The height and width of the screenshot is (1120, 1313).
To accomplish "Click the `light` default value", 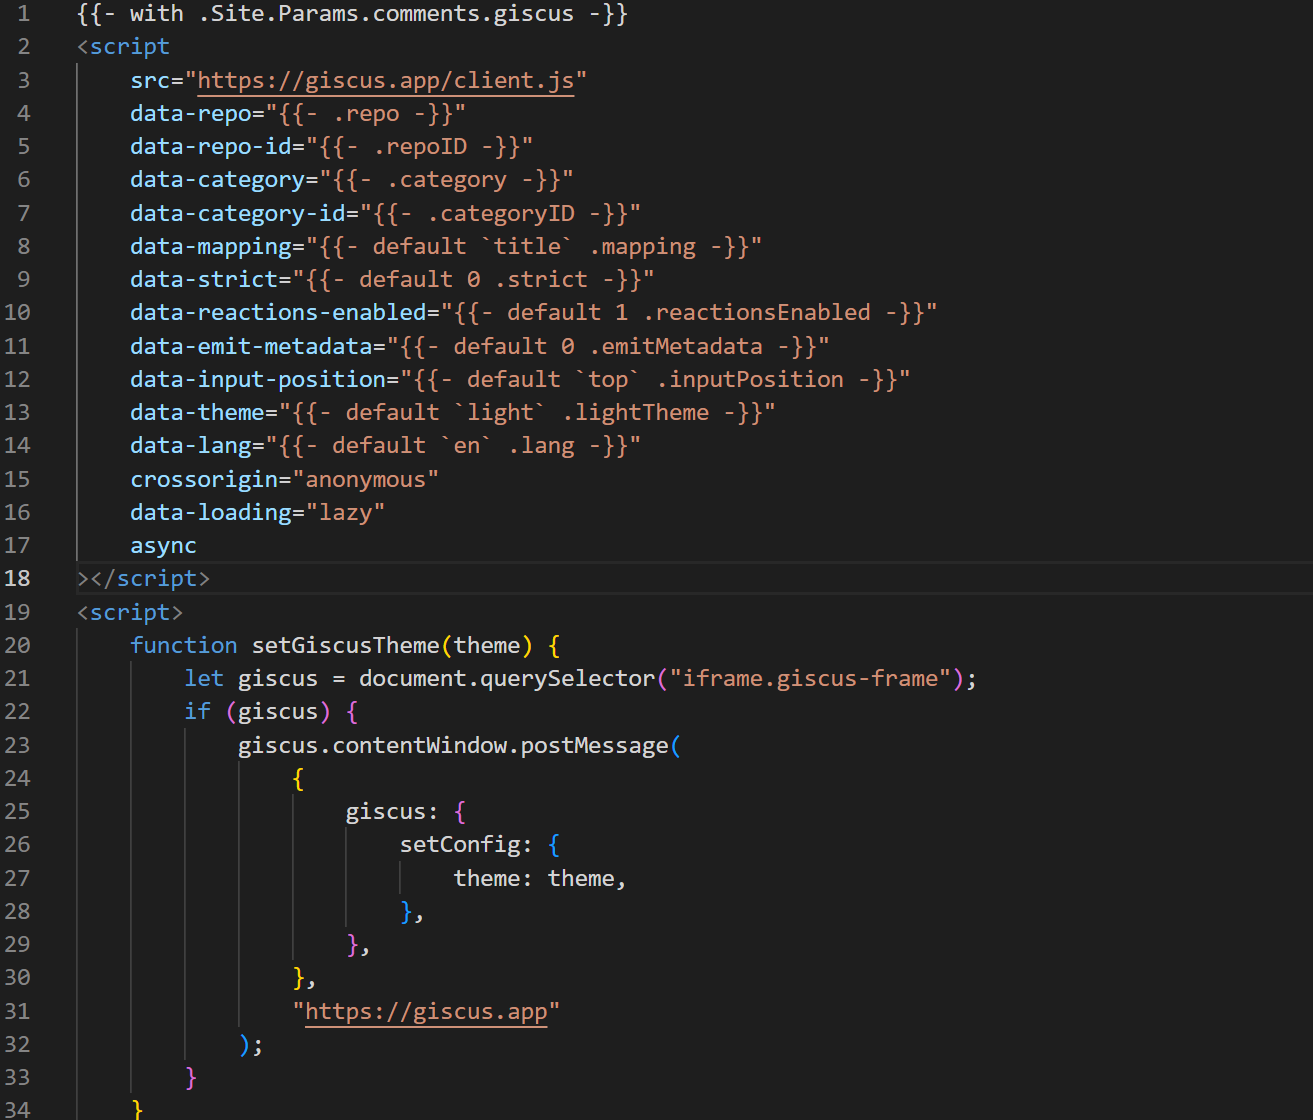I will (500, 412).
